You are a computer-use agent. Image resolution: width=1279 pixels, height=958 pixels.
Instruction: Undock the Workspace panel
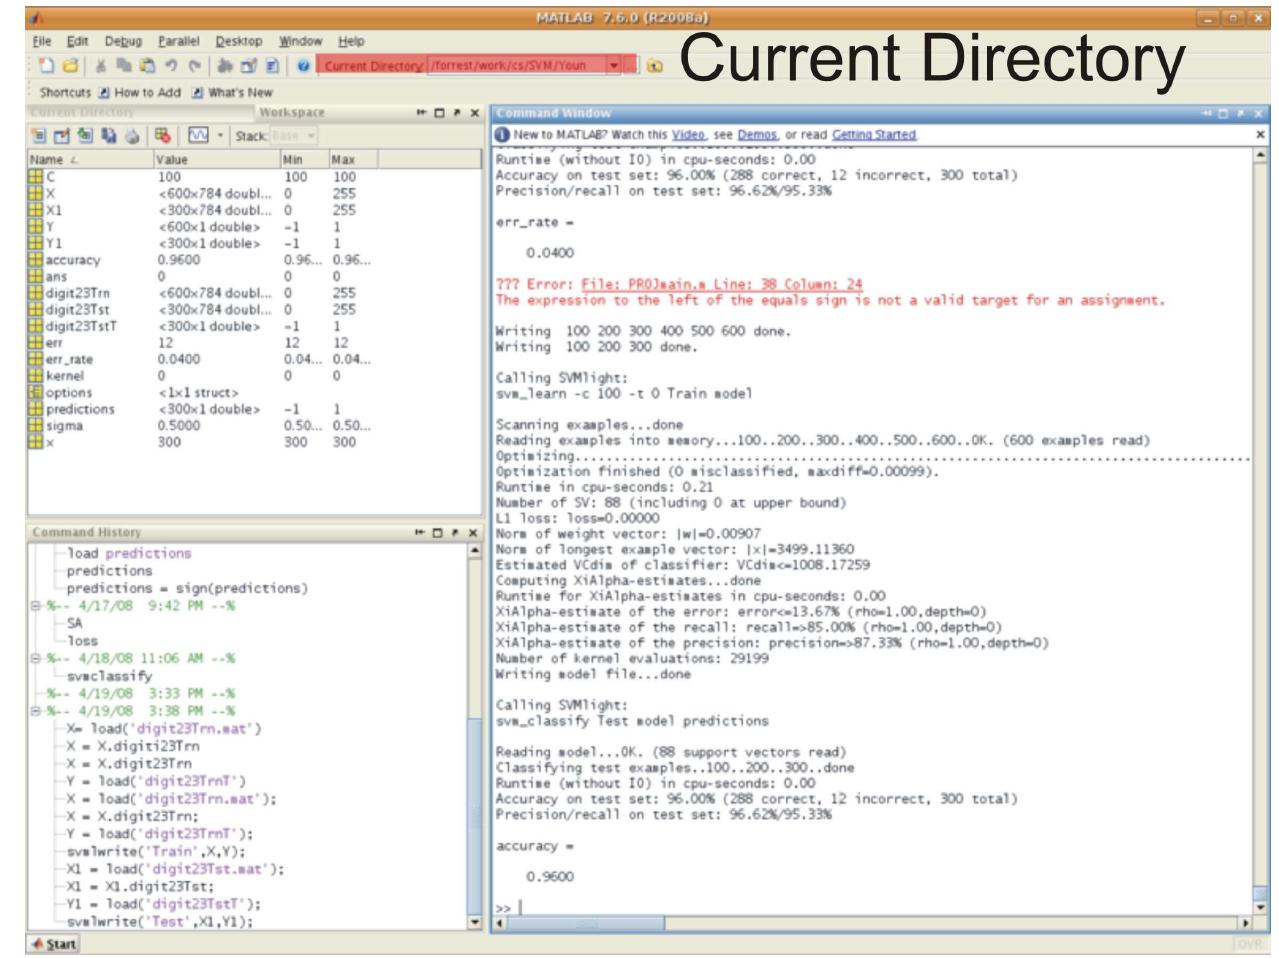click(457, 113)
